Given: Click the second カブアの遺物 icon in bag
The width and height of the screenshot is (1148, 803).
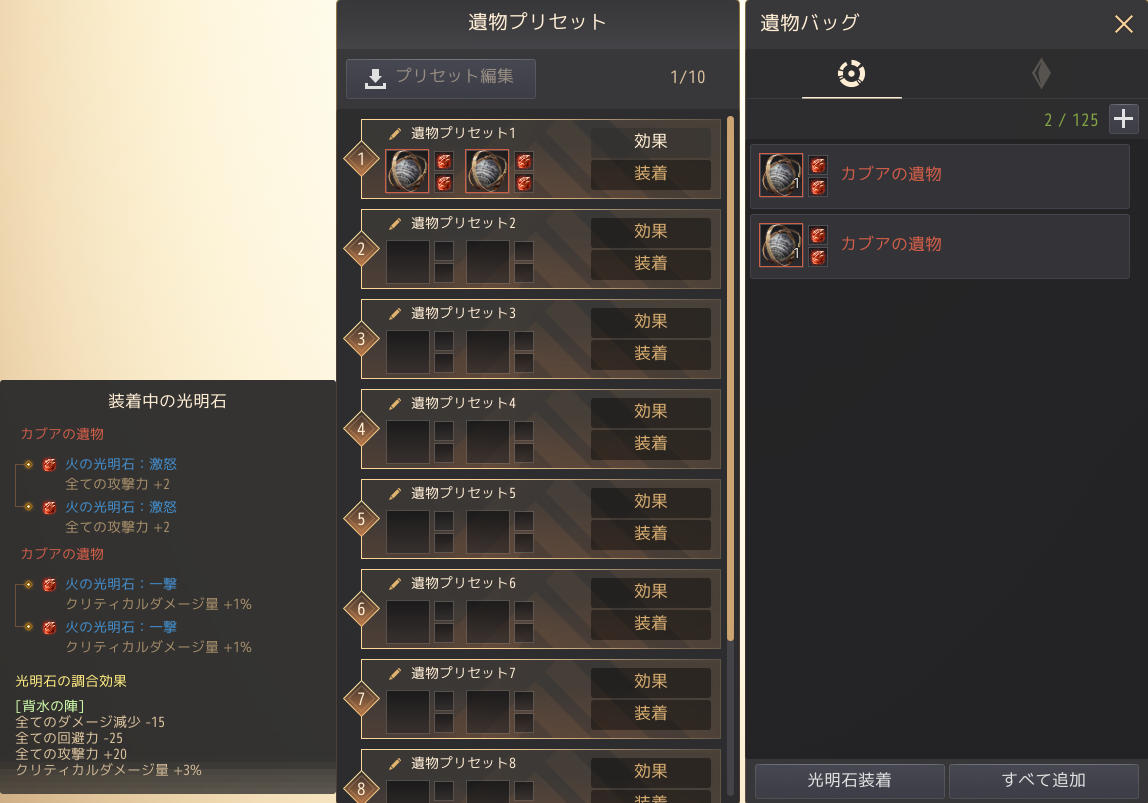Looking at the screenshot, I should [x=780, y=245].
